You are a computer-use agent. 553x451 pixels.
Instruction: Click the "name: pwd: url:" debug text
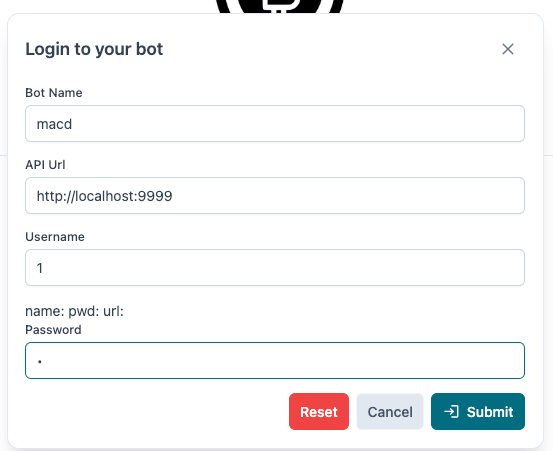(x=74, y=311)
